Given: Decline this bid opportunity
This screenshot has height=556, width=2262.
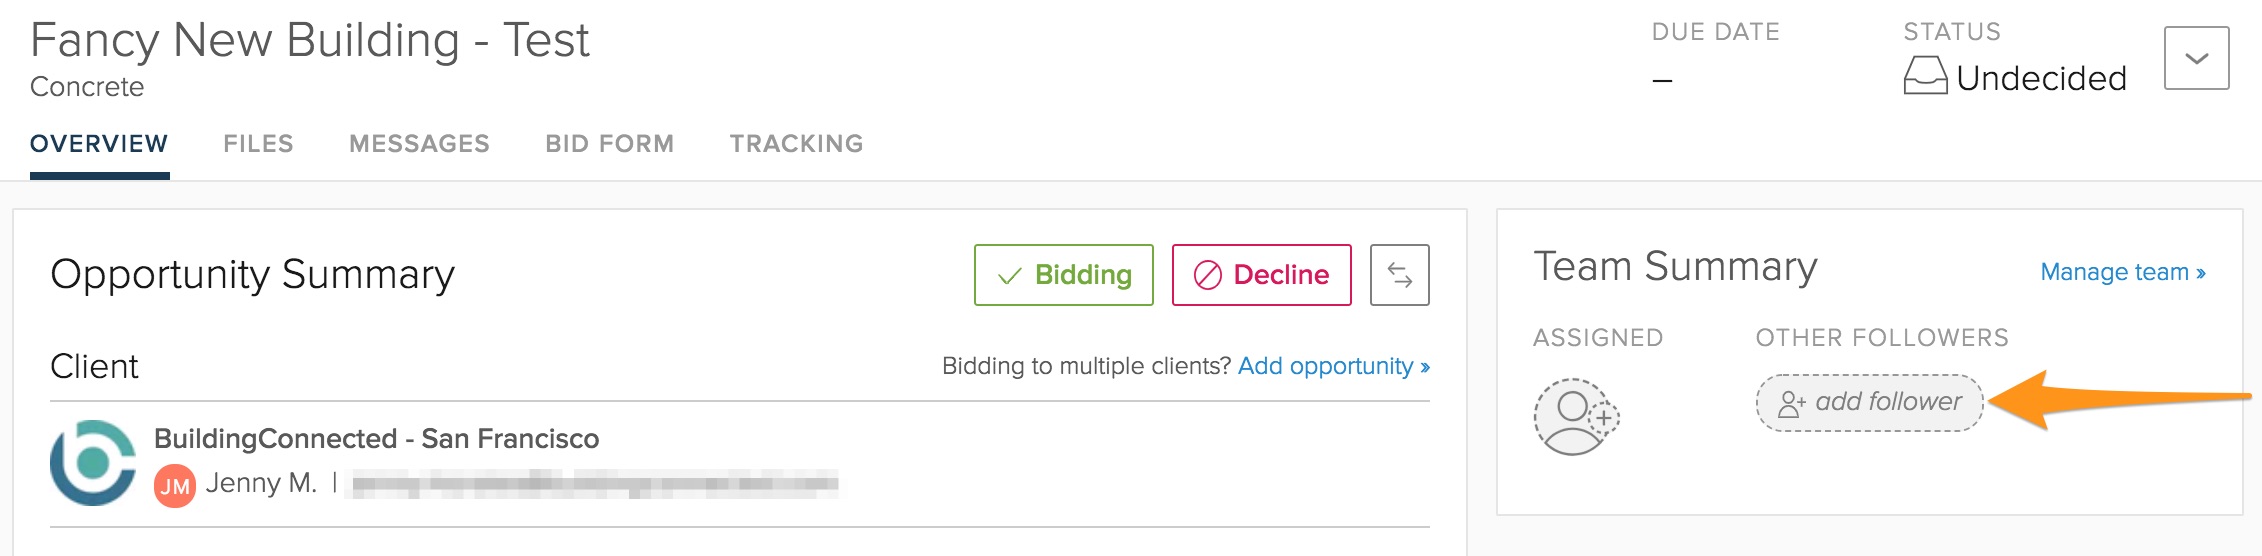Looking at the screenshot, I should (x=1261, y=275).
